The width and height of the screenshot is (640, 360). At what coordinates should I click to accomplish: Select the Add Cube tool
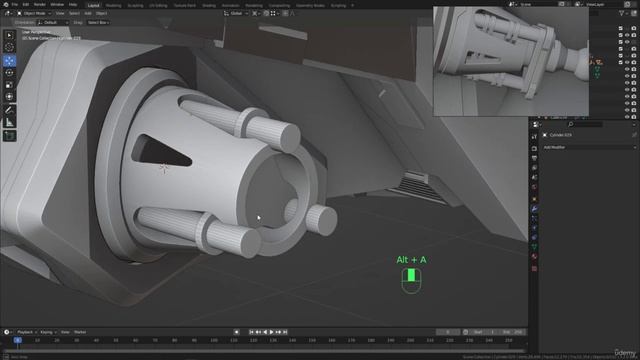click(x=9, y=136)
